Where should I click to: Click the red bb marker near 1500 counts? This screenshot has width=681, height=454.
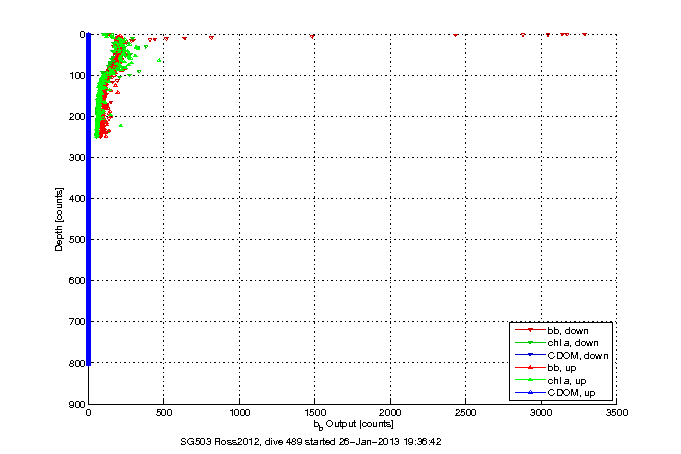(312, 36)
